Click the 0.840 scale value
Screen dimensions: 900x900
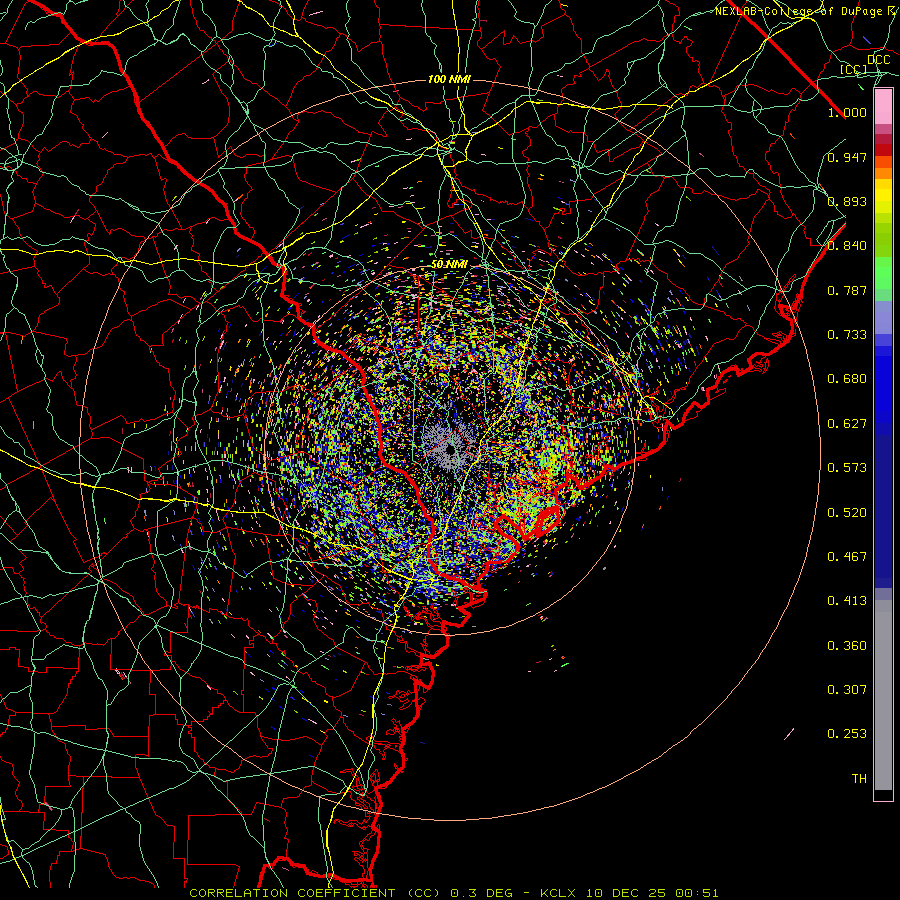847,246
